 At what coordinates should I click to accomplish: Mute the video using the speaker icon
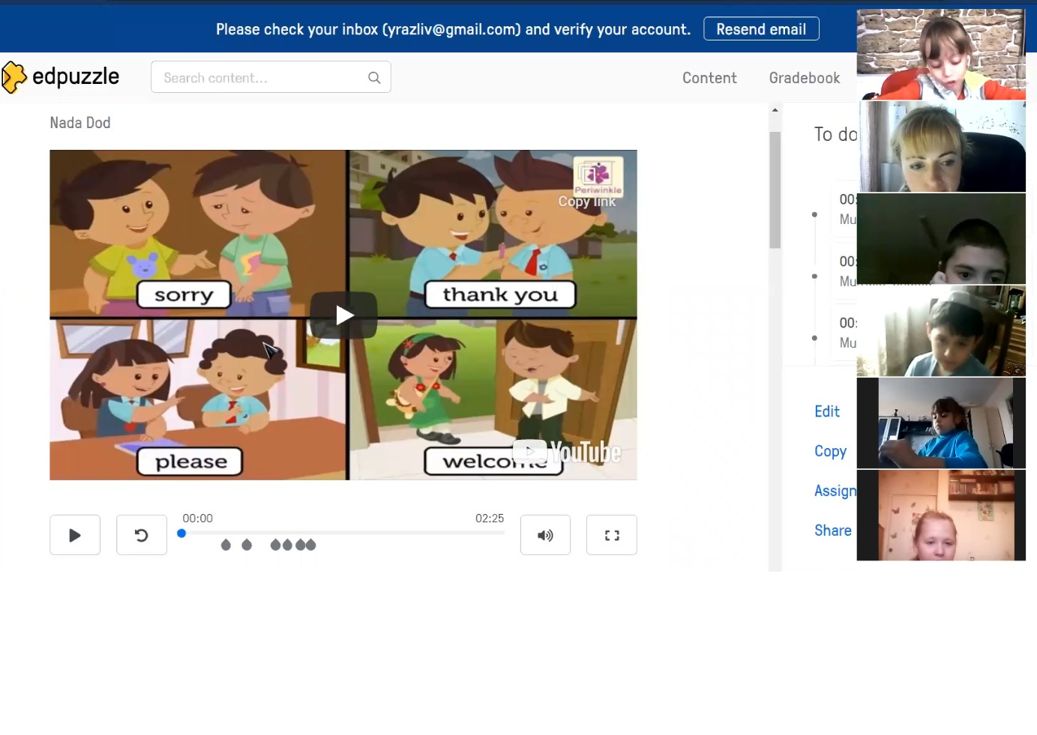545,535
